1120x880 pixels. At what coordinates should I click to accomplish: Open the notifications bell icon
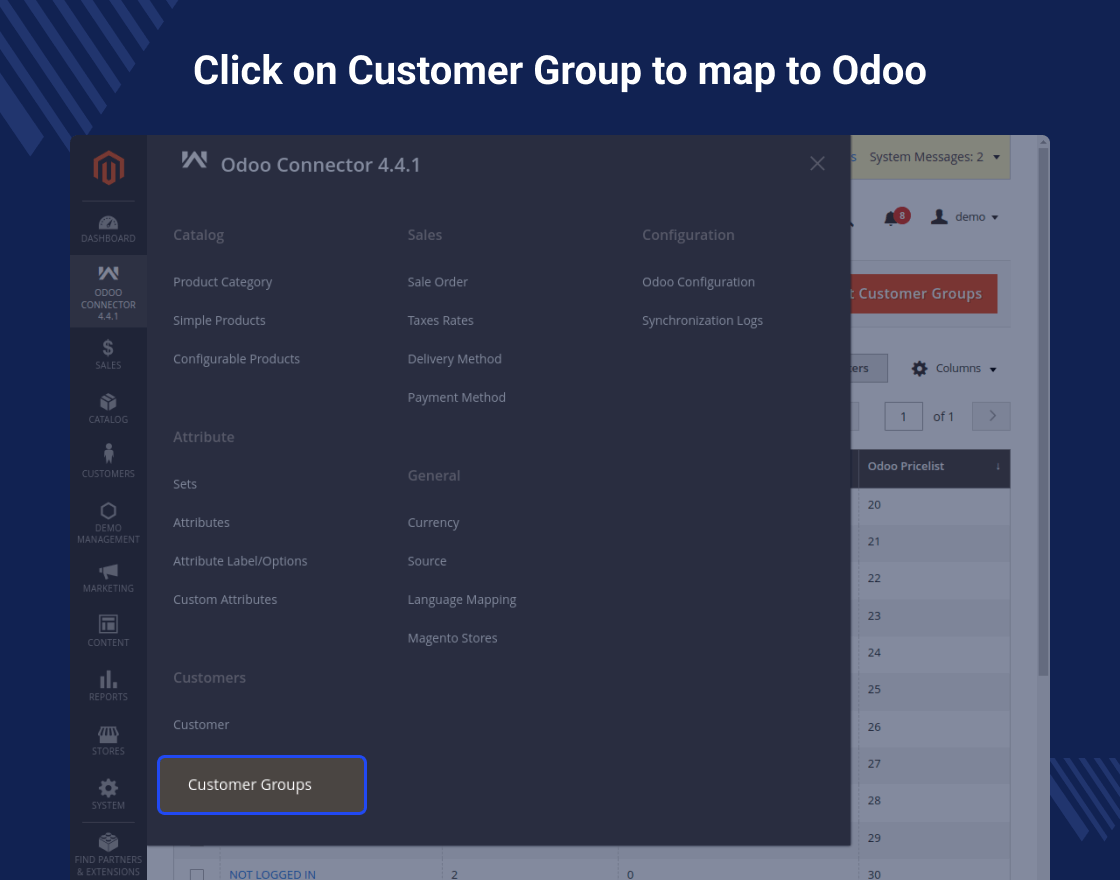[891, 217]
